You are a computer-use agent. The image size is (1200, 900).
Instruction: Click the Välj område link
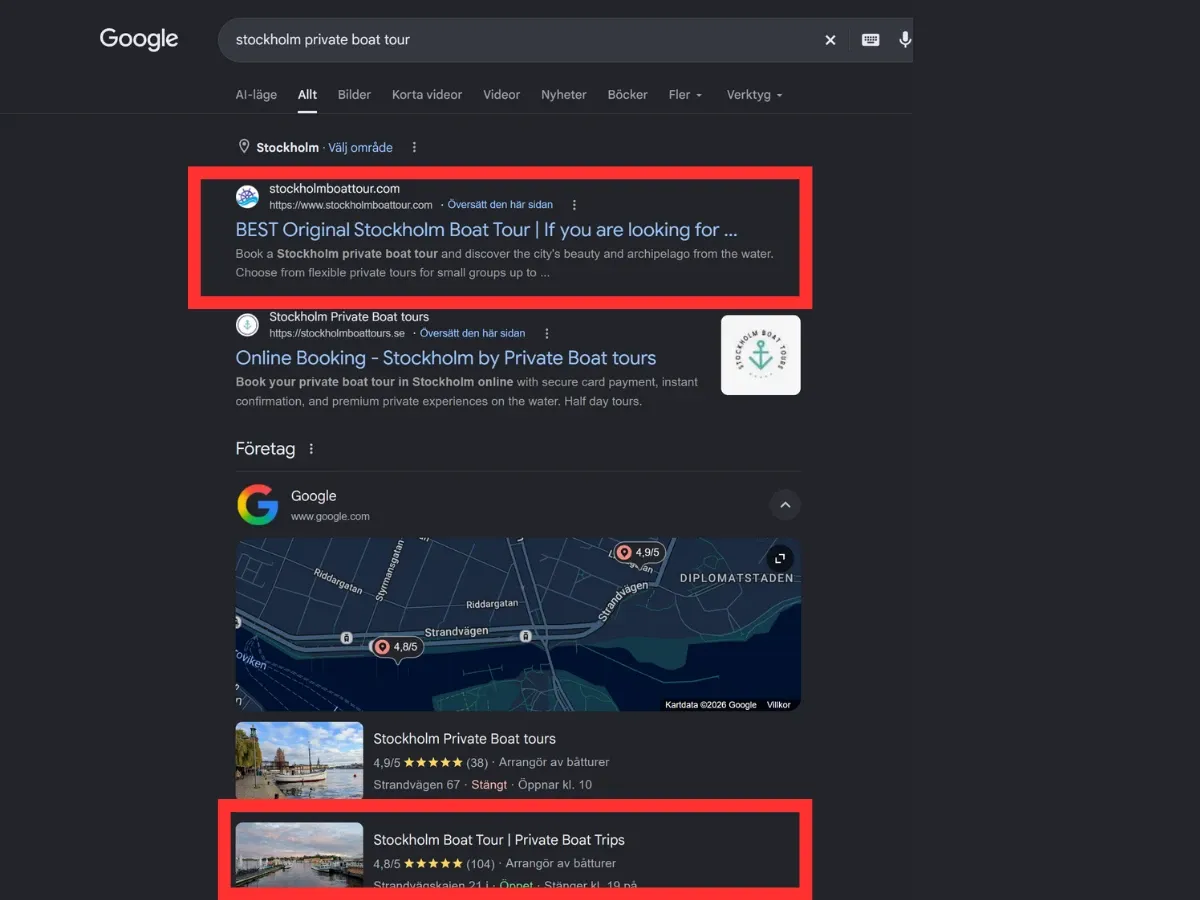(x=360, y=147)
